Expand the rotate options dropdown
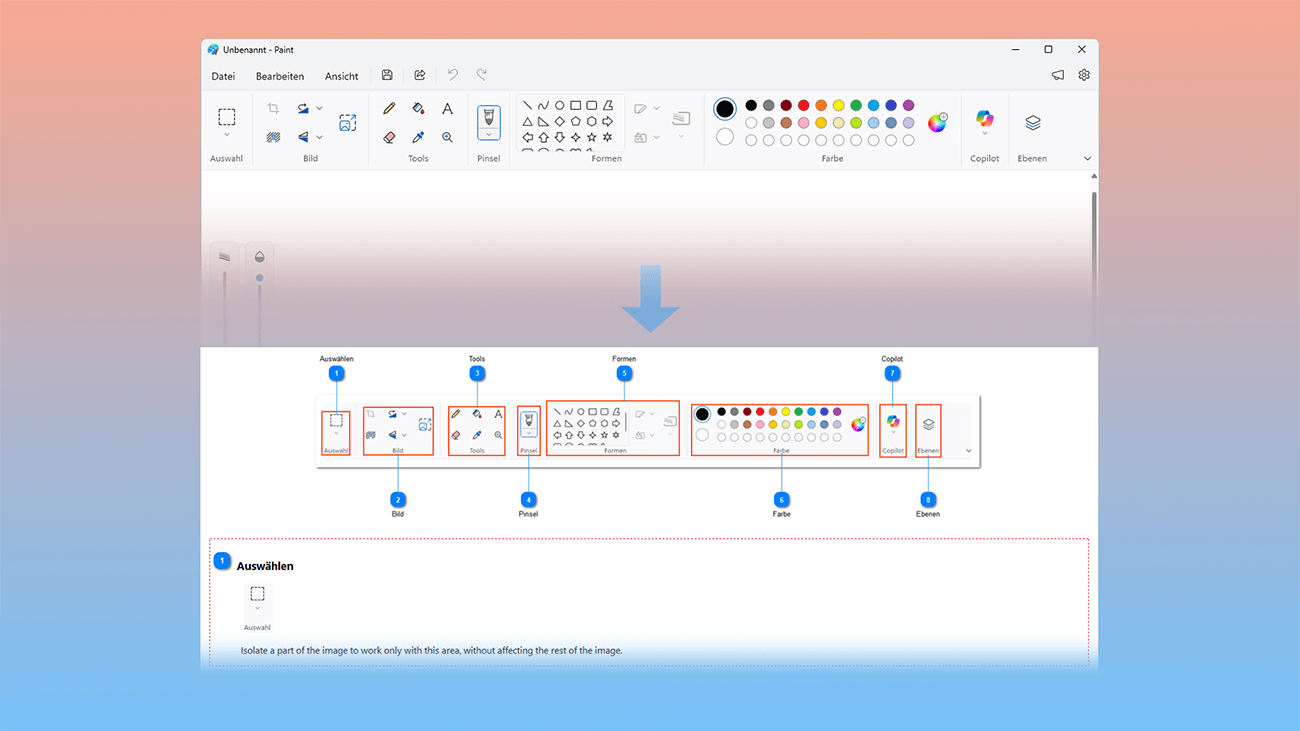 coord(319,108)
